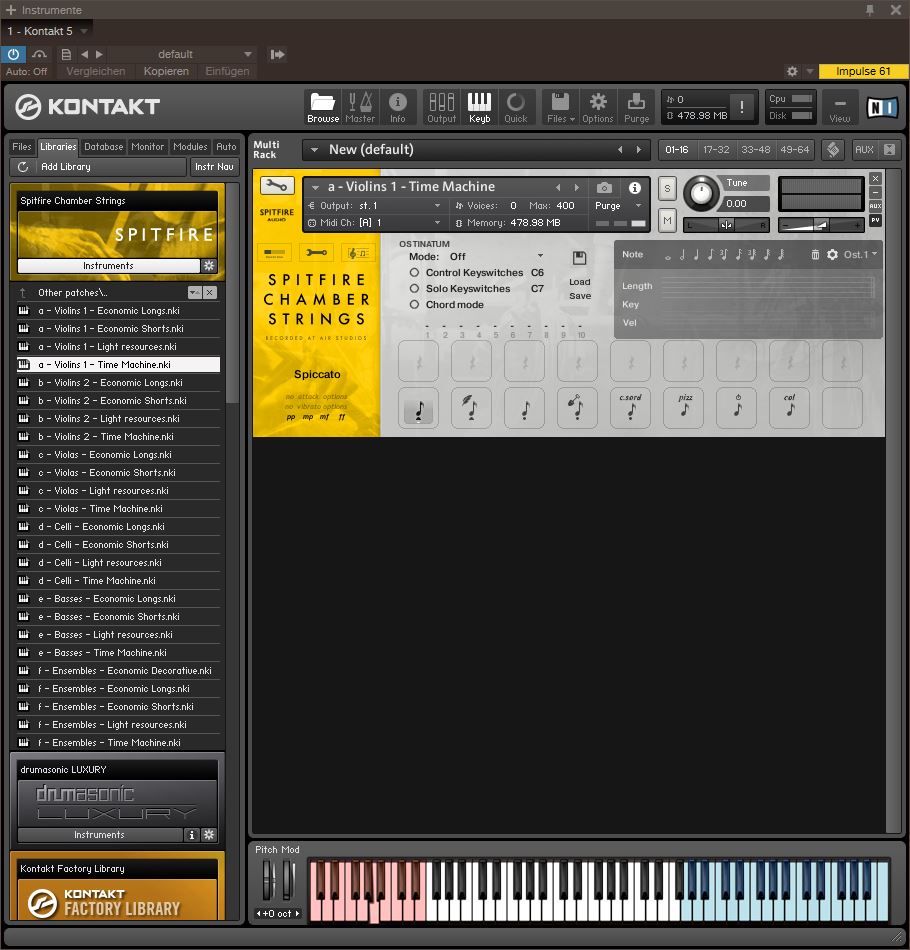Open Ostinatum Mode Off dropdown

tap(540, 256)
